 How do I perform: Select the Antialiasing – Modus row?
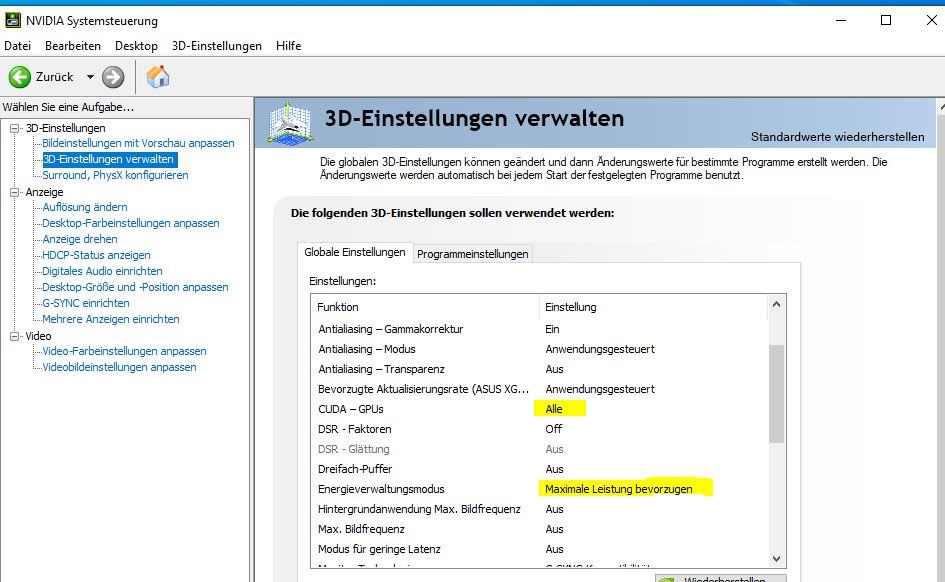click(539, 349)
